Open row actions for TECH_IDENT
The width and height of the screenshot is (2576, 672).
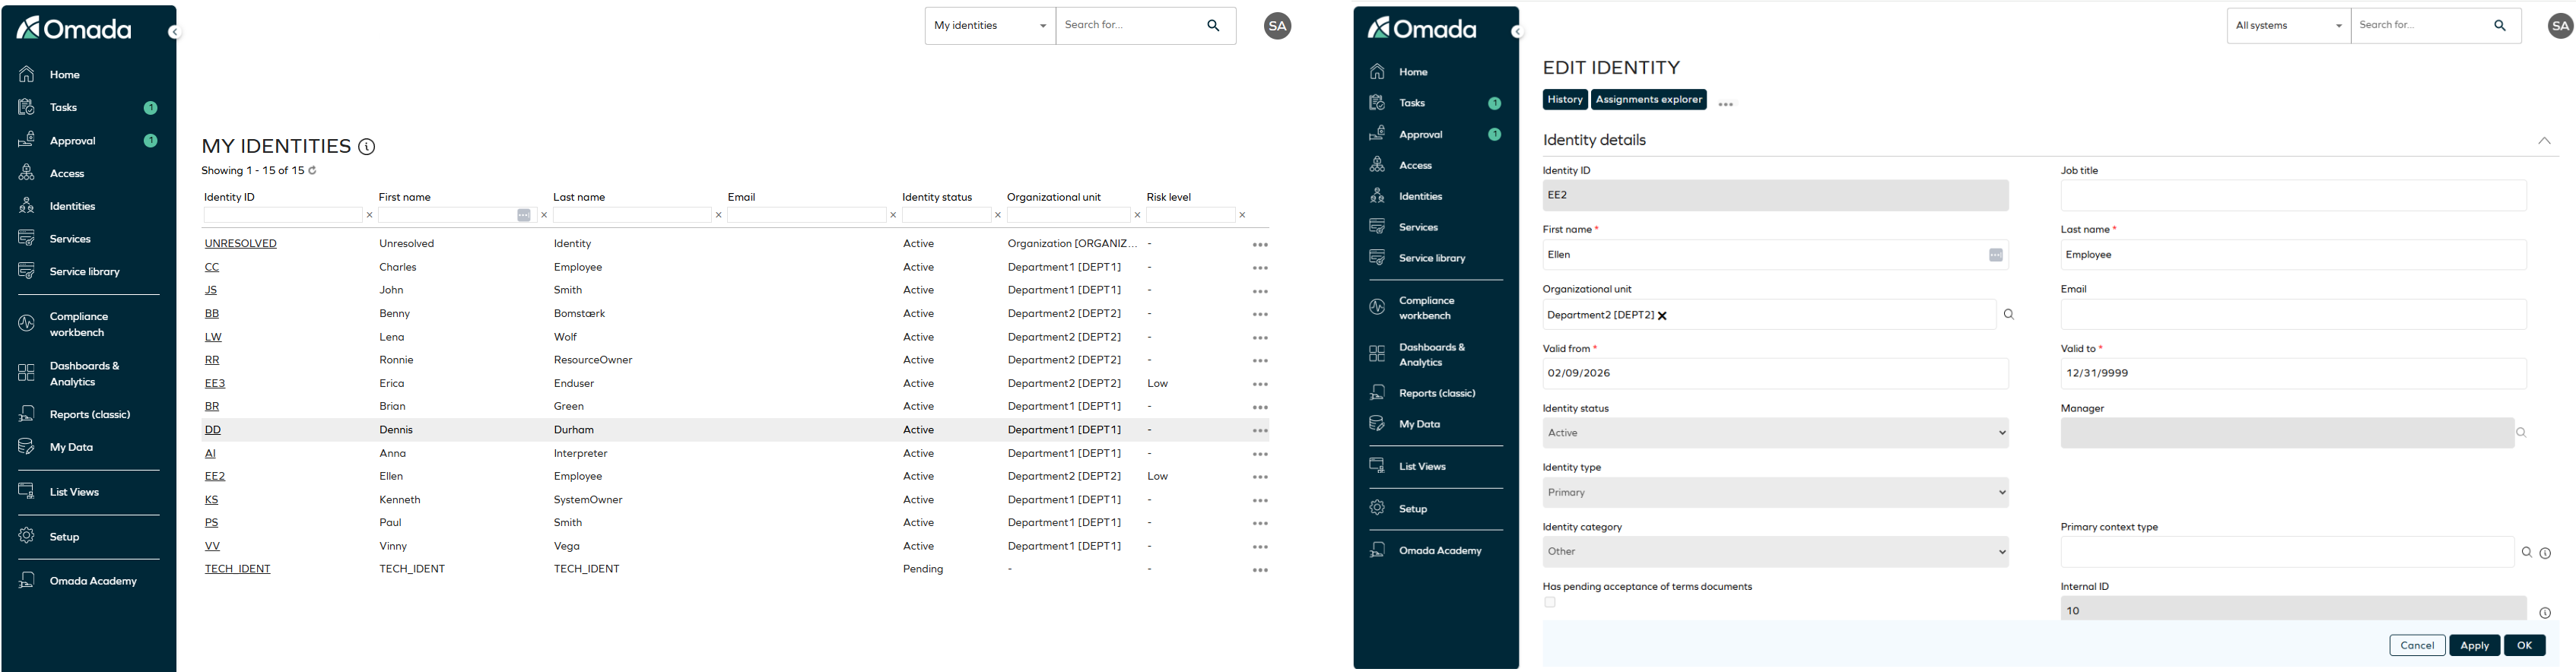[x=1260, y=570]
